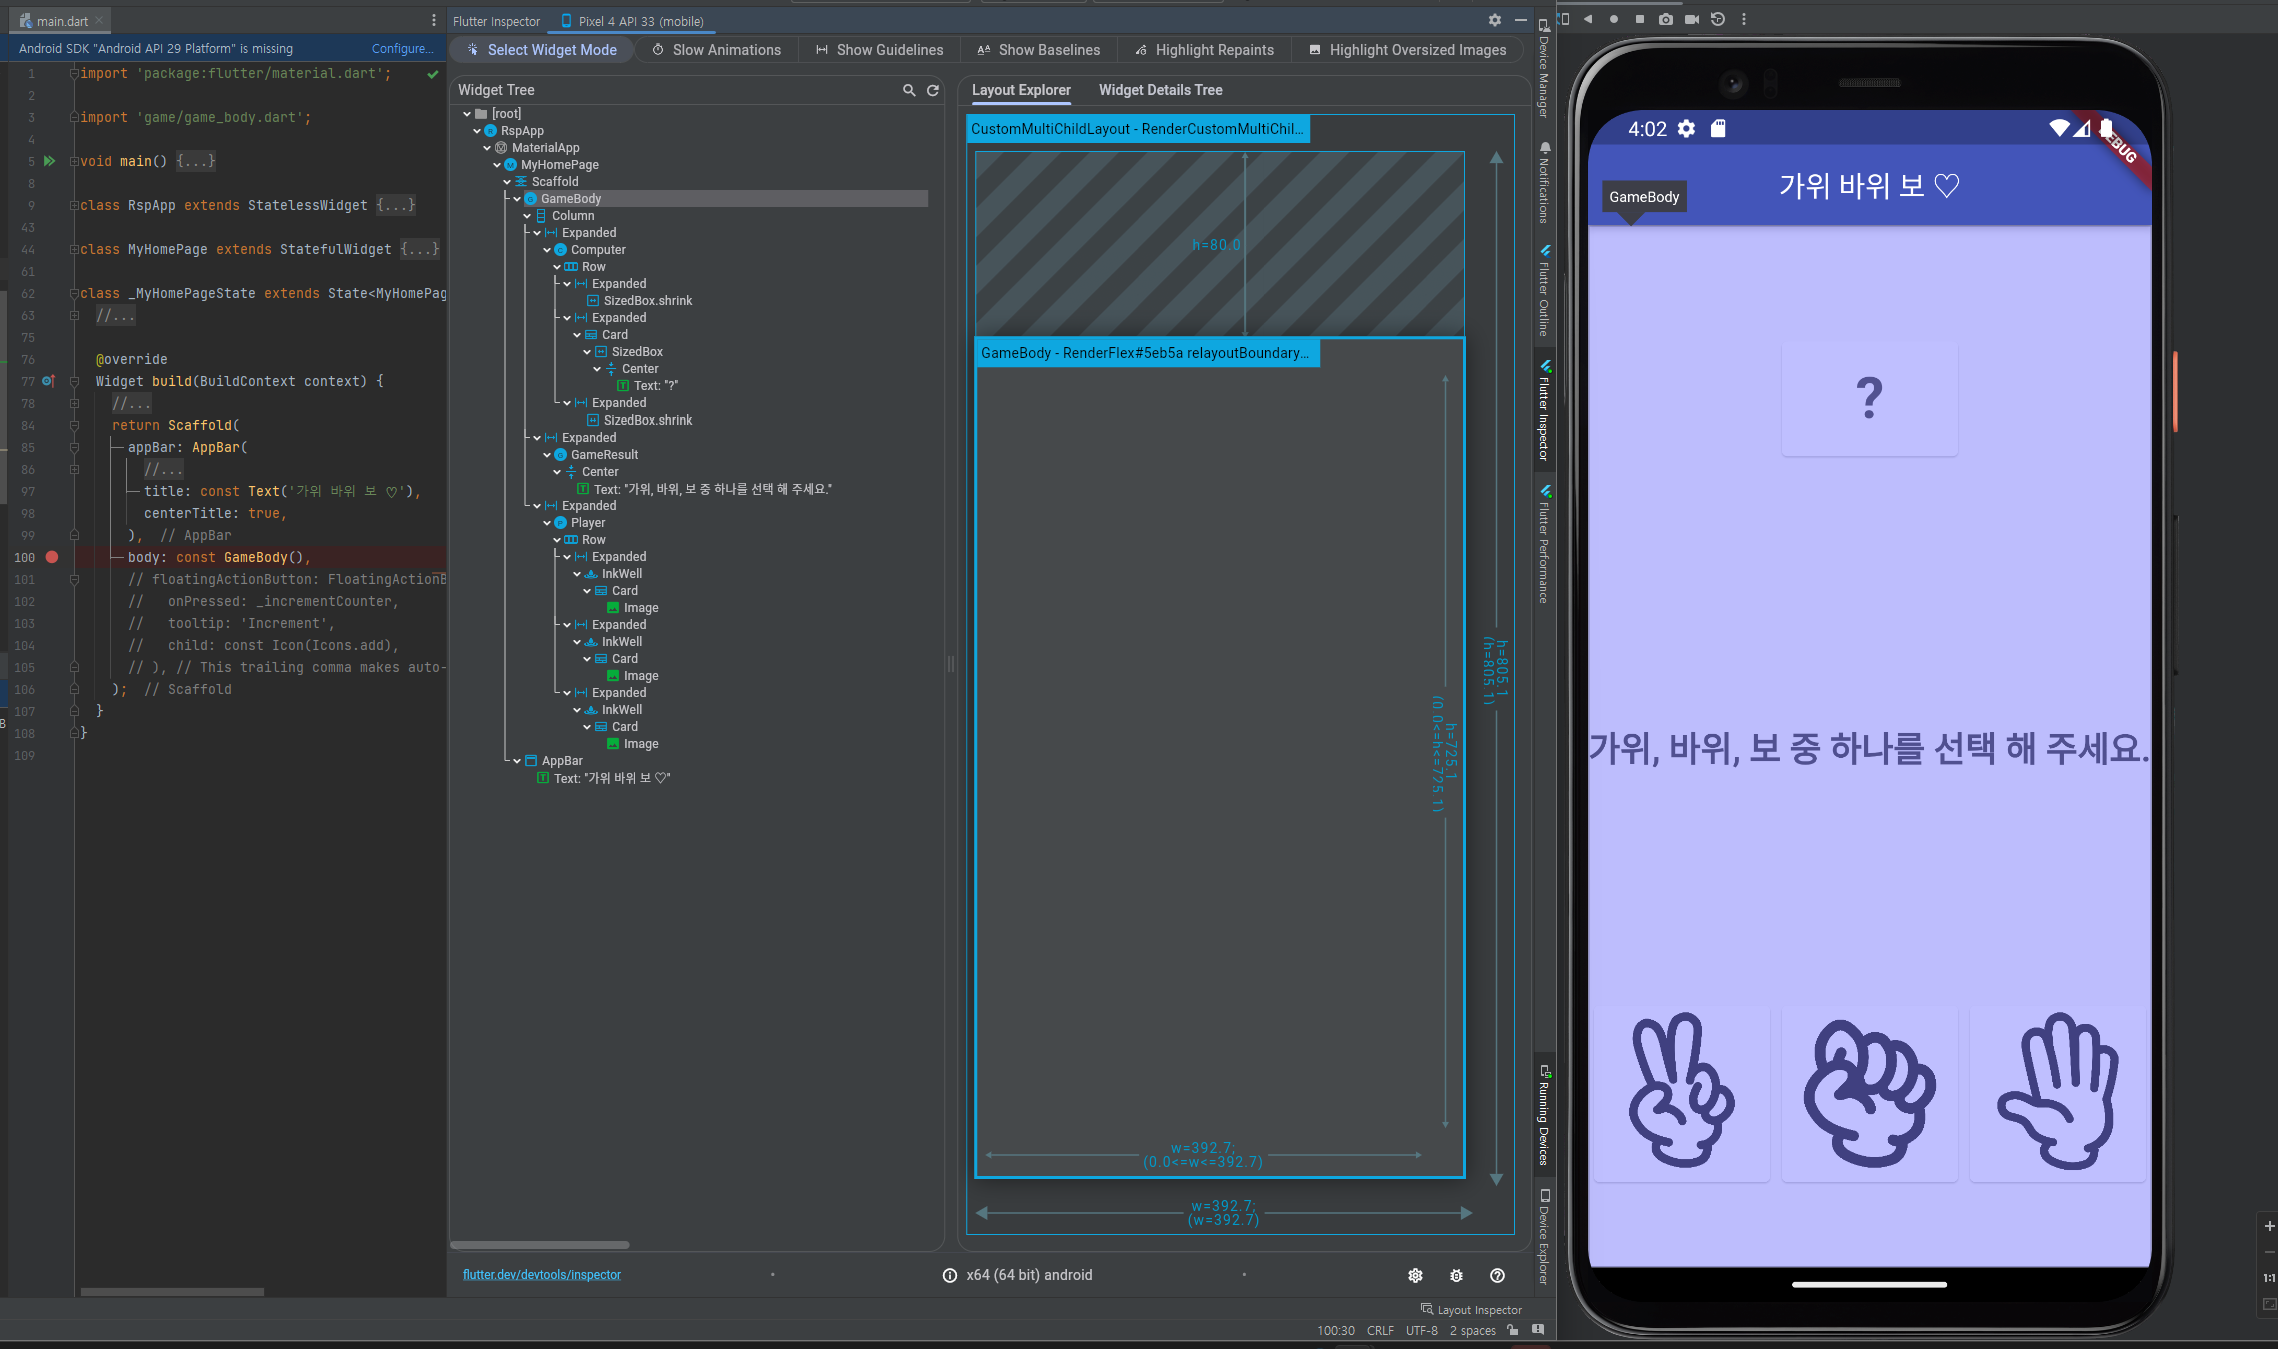Collapse the Computer node in widget tree
The image size is (2278, 1349).
point(547,250)
